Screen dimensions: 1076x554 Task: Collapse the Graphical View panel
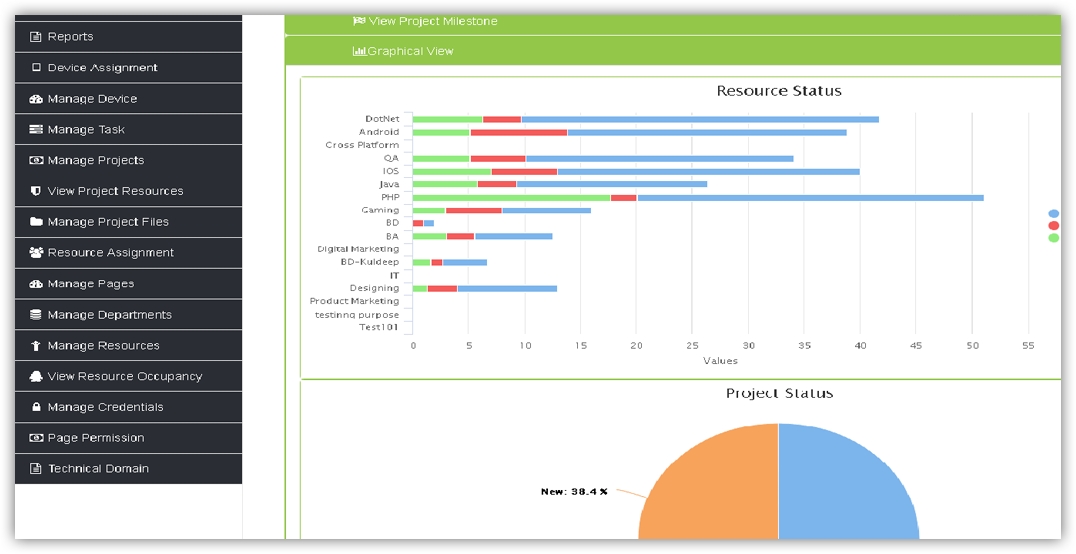672,51
